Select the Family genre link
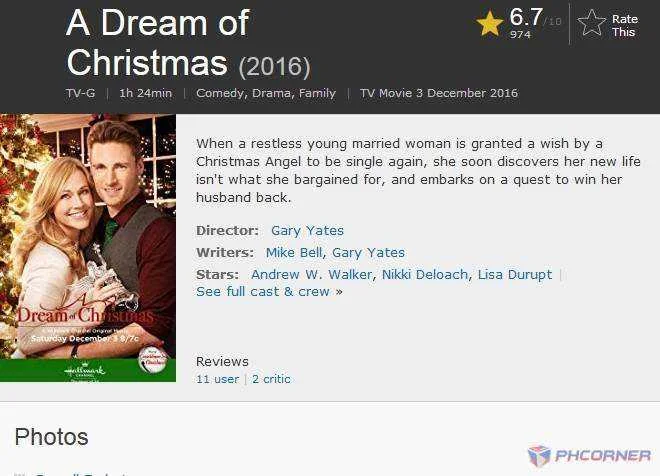Image resolution: width=660 pixels, height=476 pixels. [x=317, y=93]
